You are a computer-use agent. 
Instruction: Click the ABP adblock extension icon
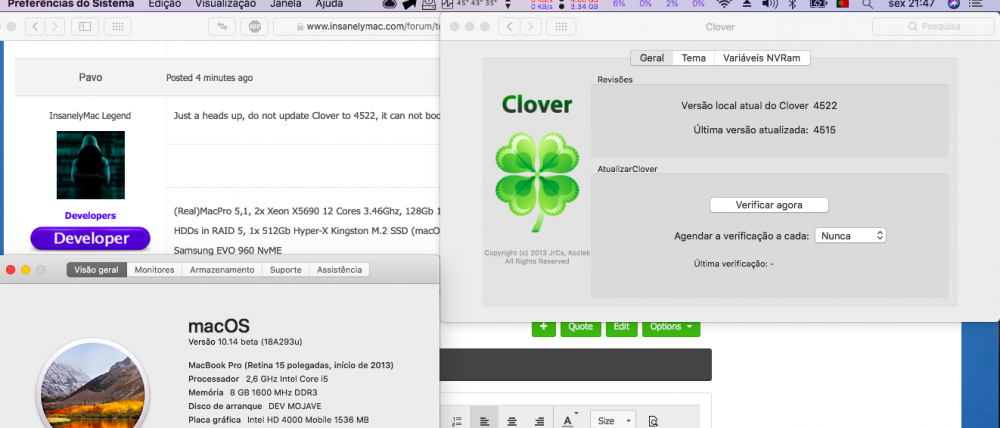(254, 27)
